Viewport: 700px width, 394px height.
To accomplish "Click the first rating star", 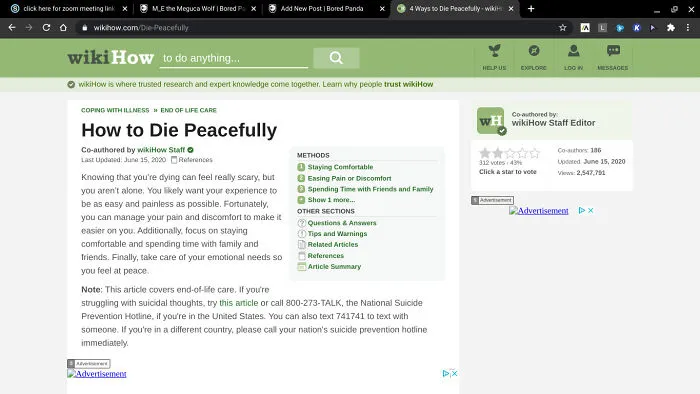I will 485,153.
